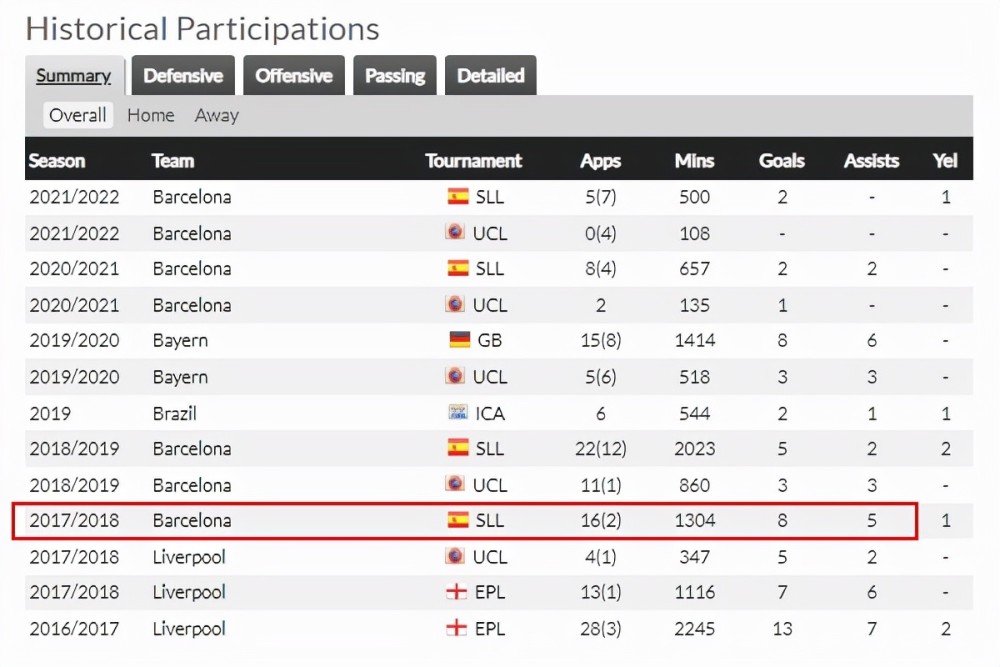Click the UCL icon in Liverpool 2017/2018 row
The height and width of the screenshot is (667, 1000).
point(455,556)
